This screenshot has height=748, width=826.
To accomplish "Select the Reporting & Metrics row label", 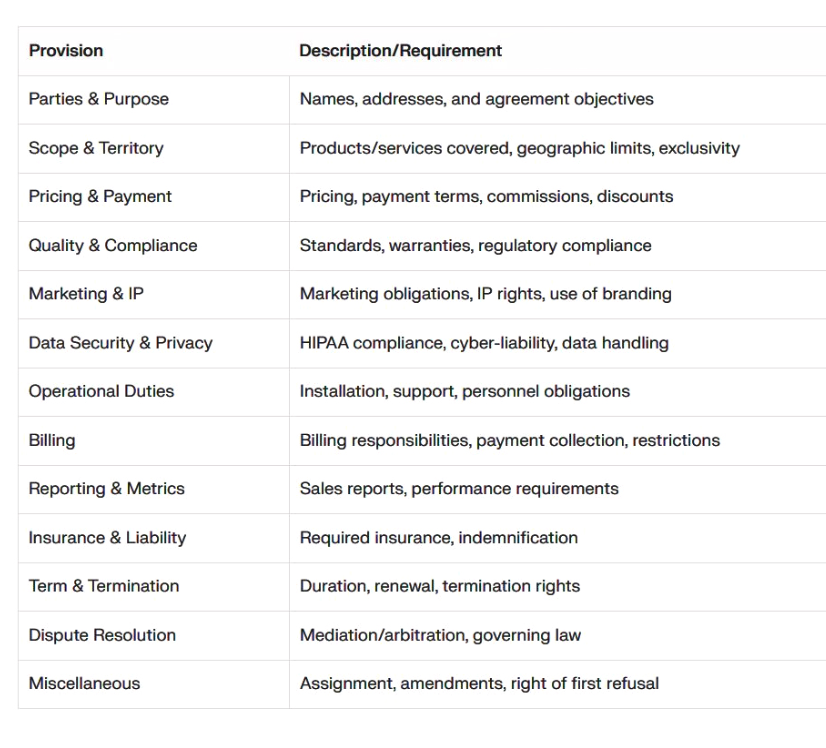I will (106, 489).
